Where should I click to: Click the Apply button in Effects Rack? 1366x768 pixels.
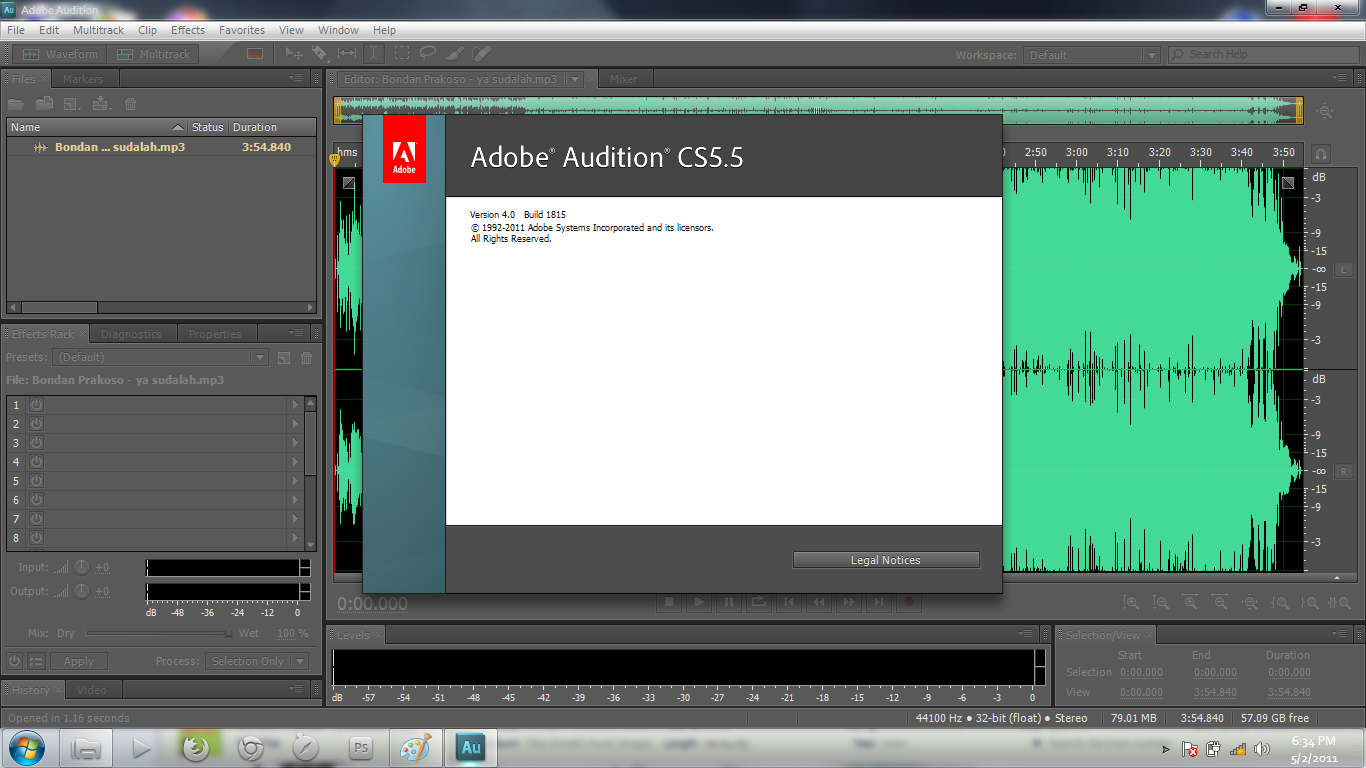point(79,661)
